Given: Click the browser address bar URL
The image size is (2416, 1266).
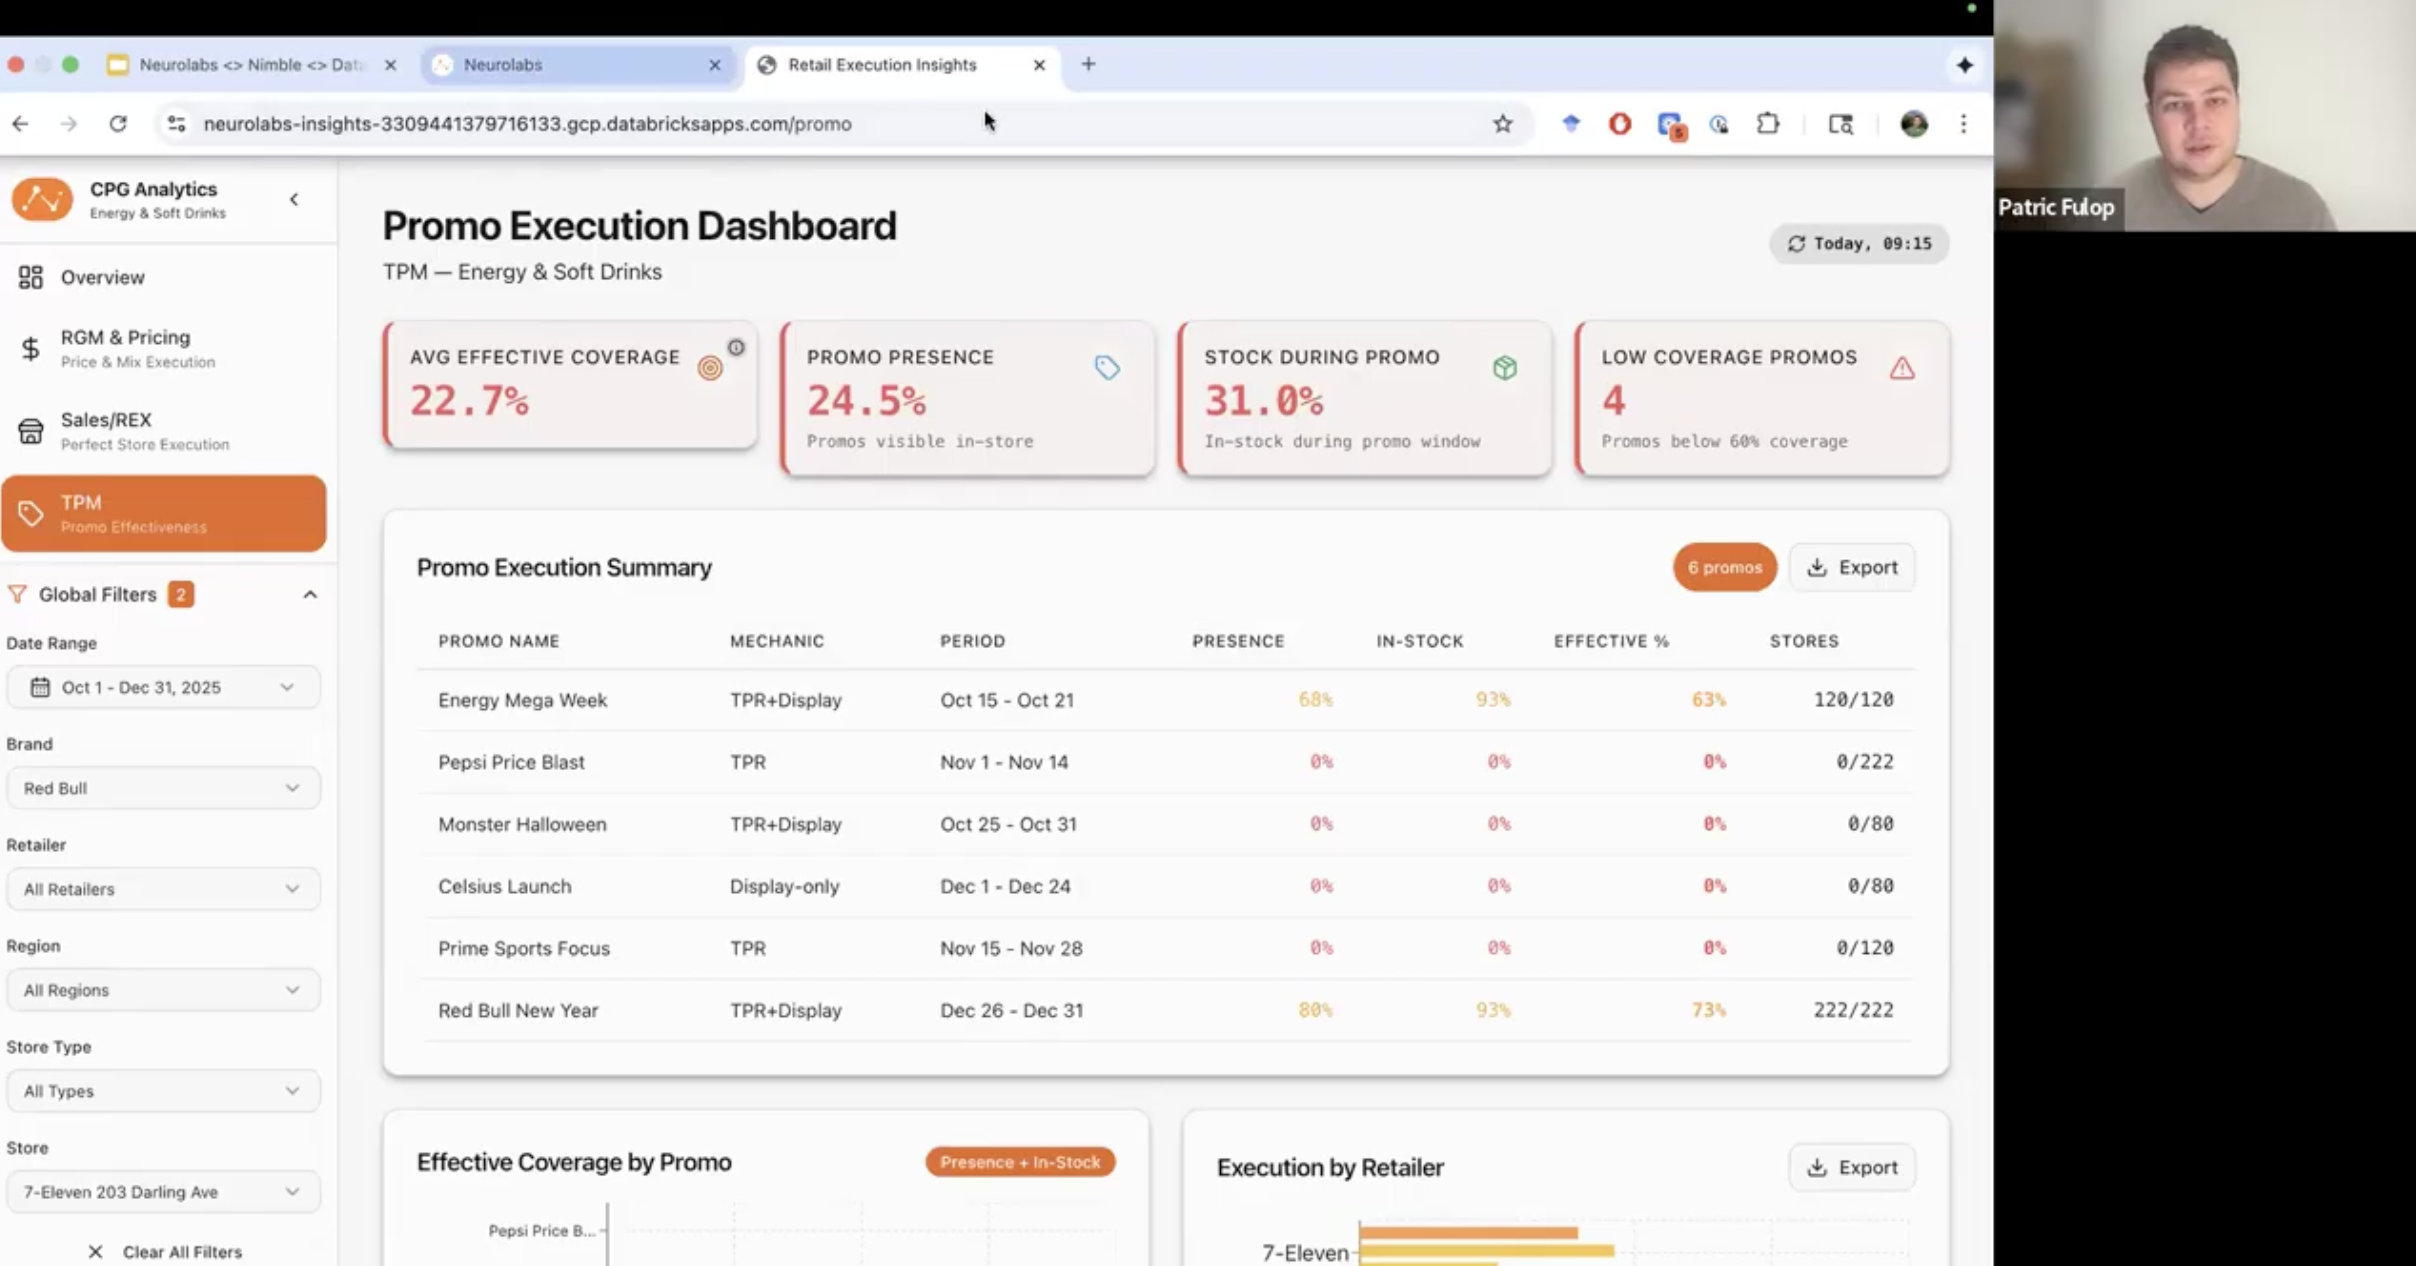Looking at the screenshot, I should click(527, 124).
